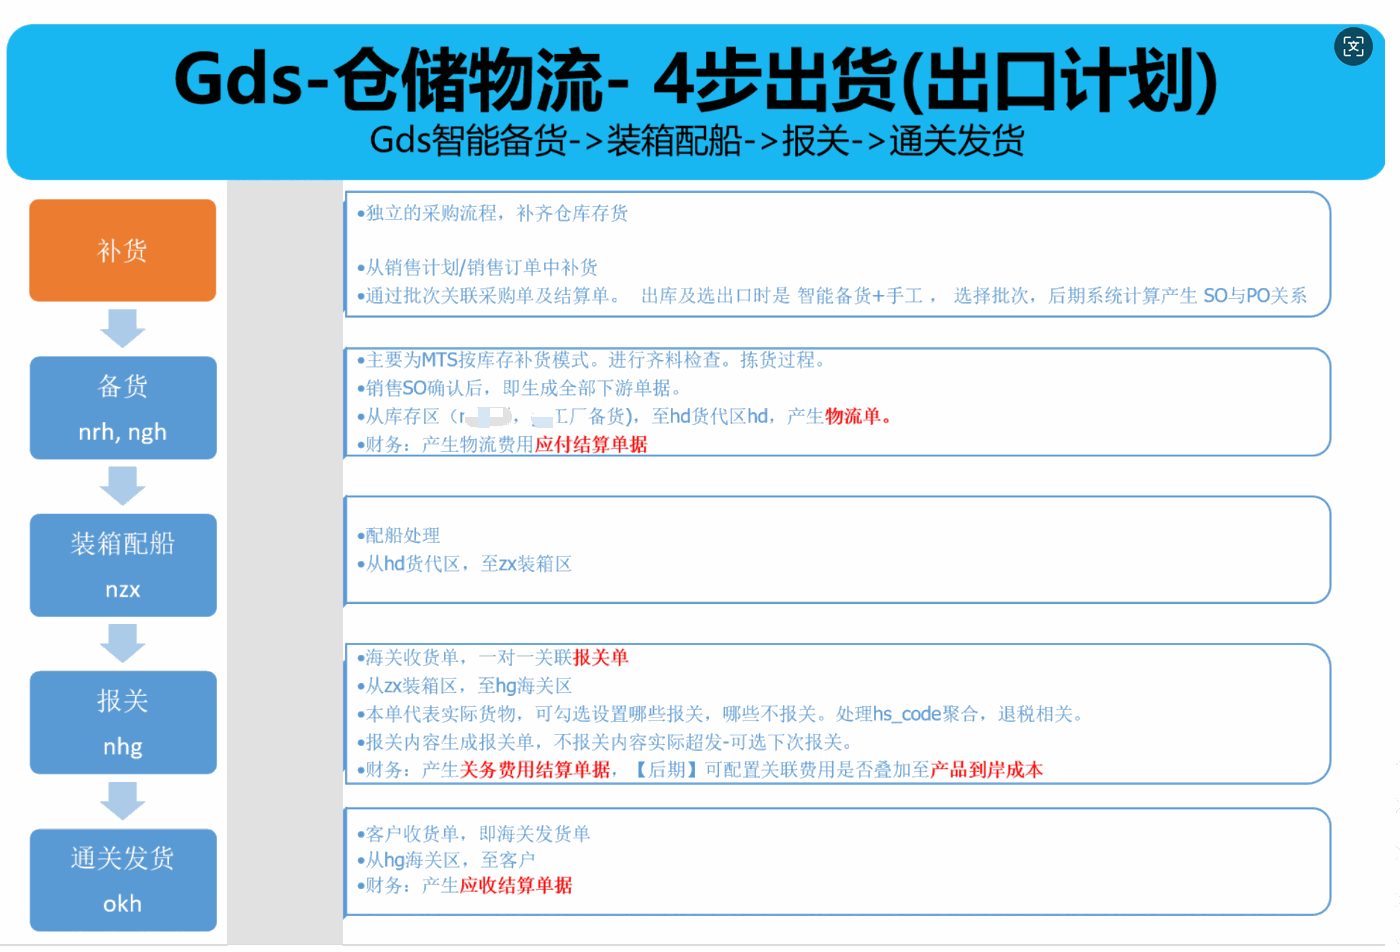Select the orange 补货 step box
Screen dimensions: 1400x952
pos(122,250)
